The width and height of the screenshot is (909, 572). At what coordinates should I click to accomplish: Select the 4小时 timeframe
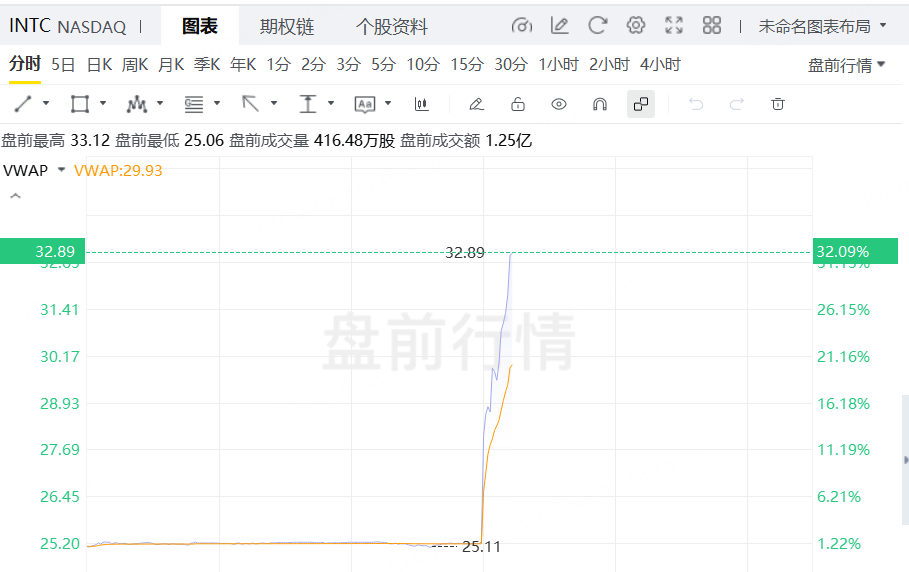coord(660,64)
